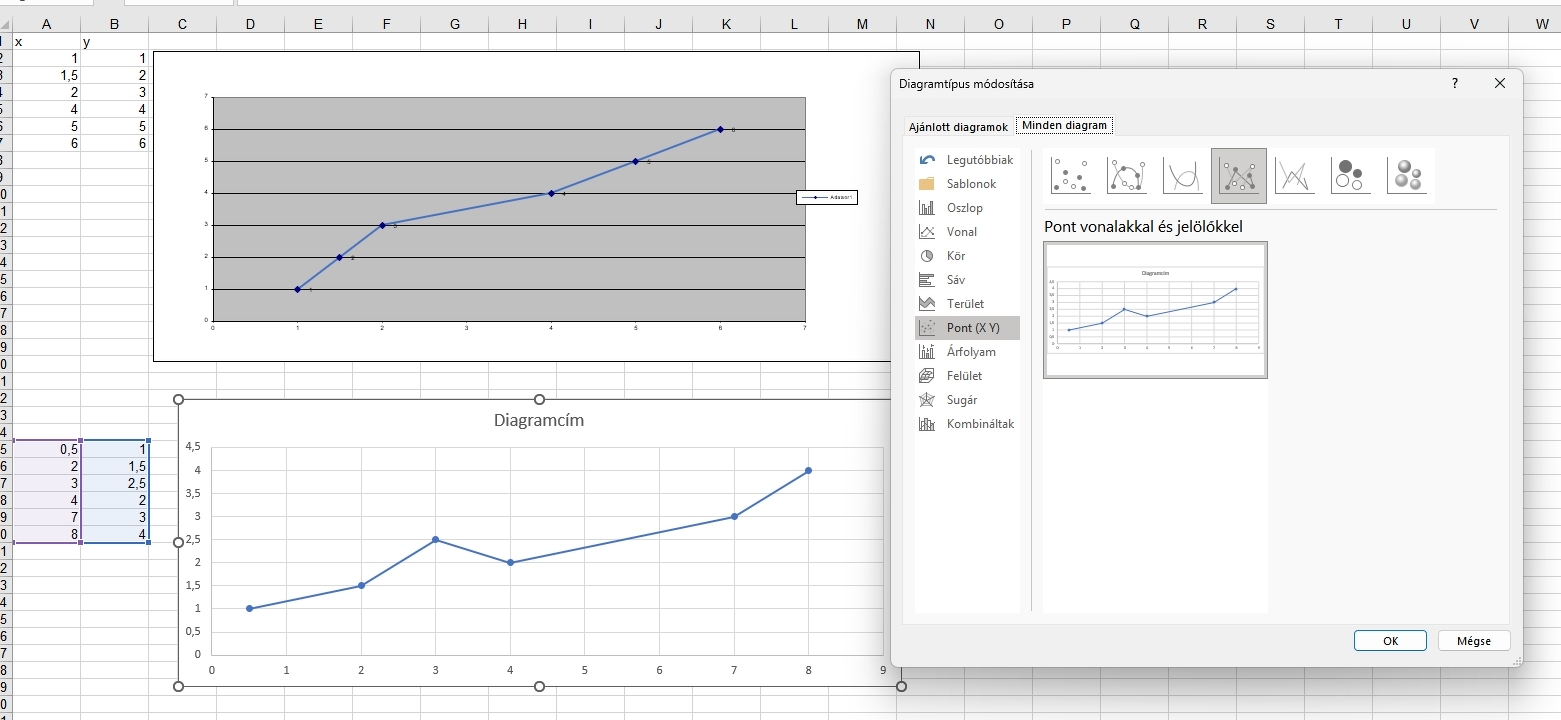
Task: Select the basic Scatter (markers only) subtype icon
Action: 1071,176
